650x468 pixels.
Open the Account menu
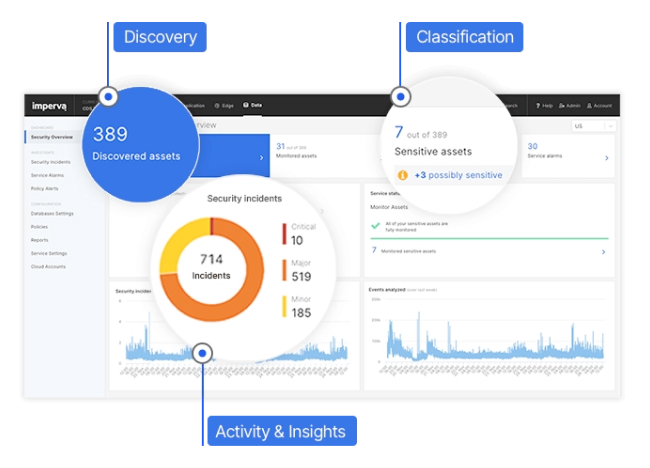point(599,106)
